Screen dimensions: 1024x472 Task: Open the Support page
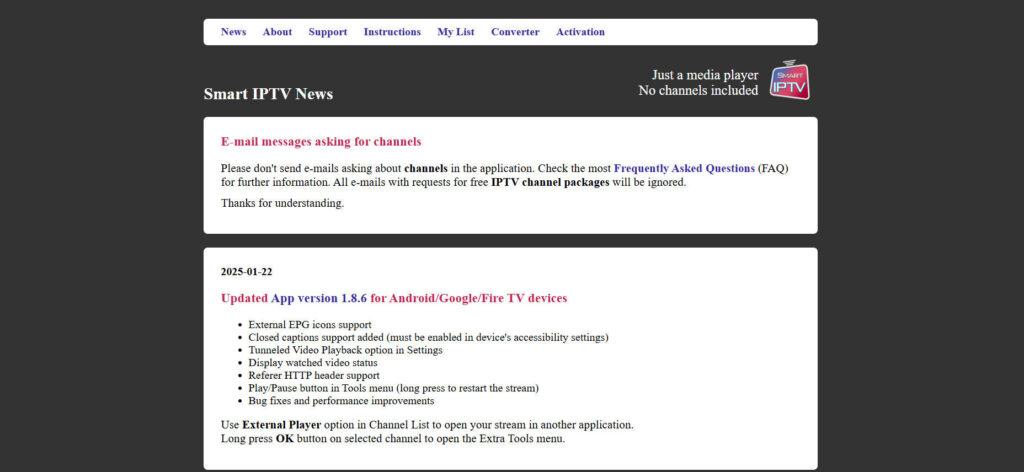coord(328,32)
